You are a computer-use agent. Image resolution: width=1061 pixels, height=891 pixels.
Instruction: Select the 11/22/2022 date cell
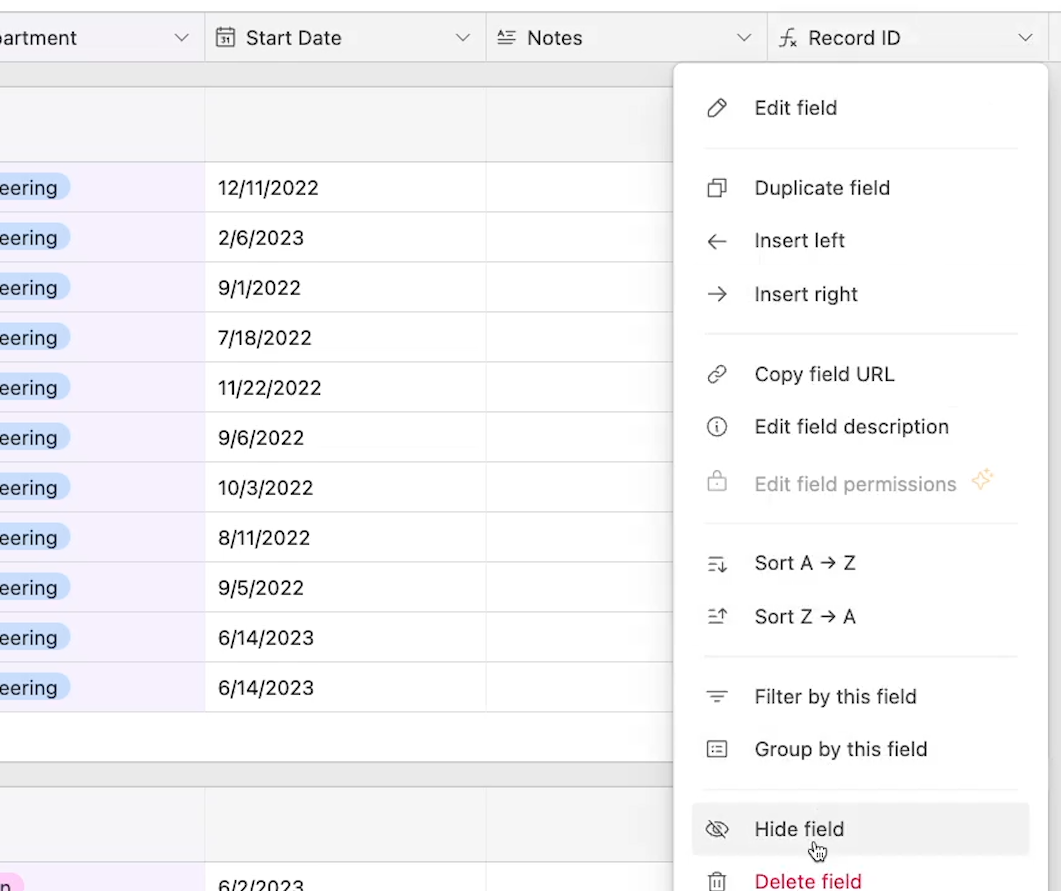345,388
